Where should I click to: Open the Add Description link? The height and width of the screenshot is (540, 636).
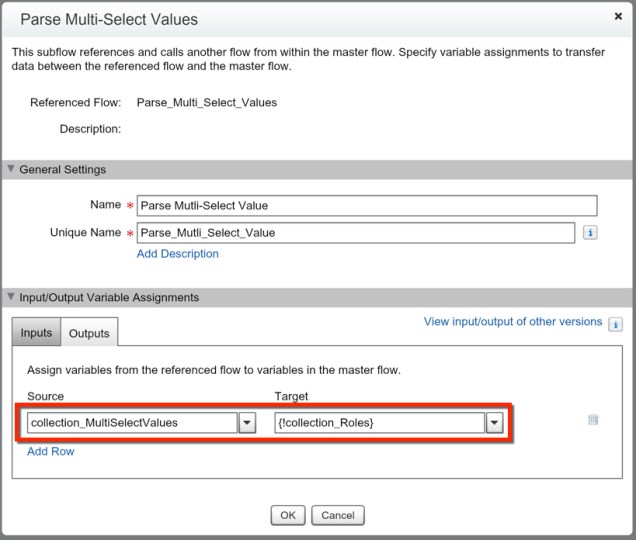[177, 254]
